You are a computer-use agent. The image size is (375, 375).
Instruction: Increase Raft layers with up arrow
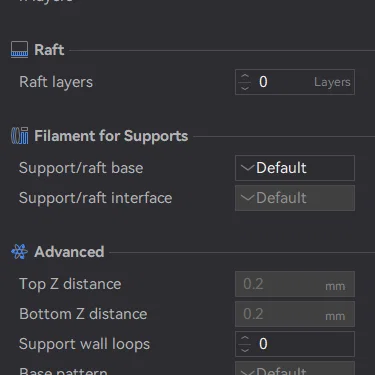[x=245, y=76]
